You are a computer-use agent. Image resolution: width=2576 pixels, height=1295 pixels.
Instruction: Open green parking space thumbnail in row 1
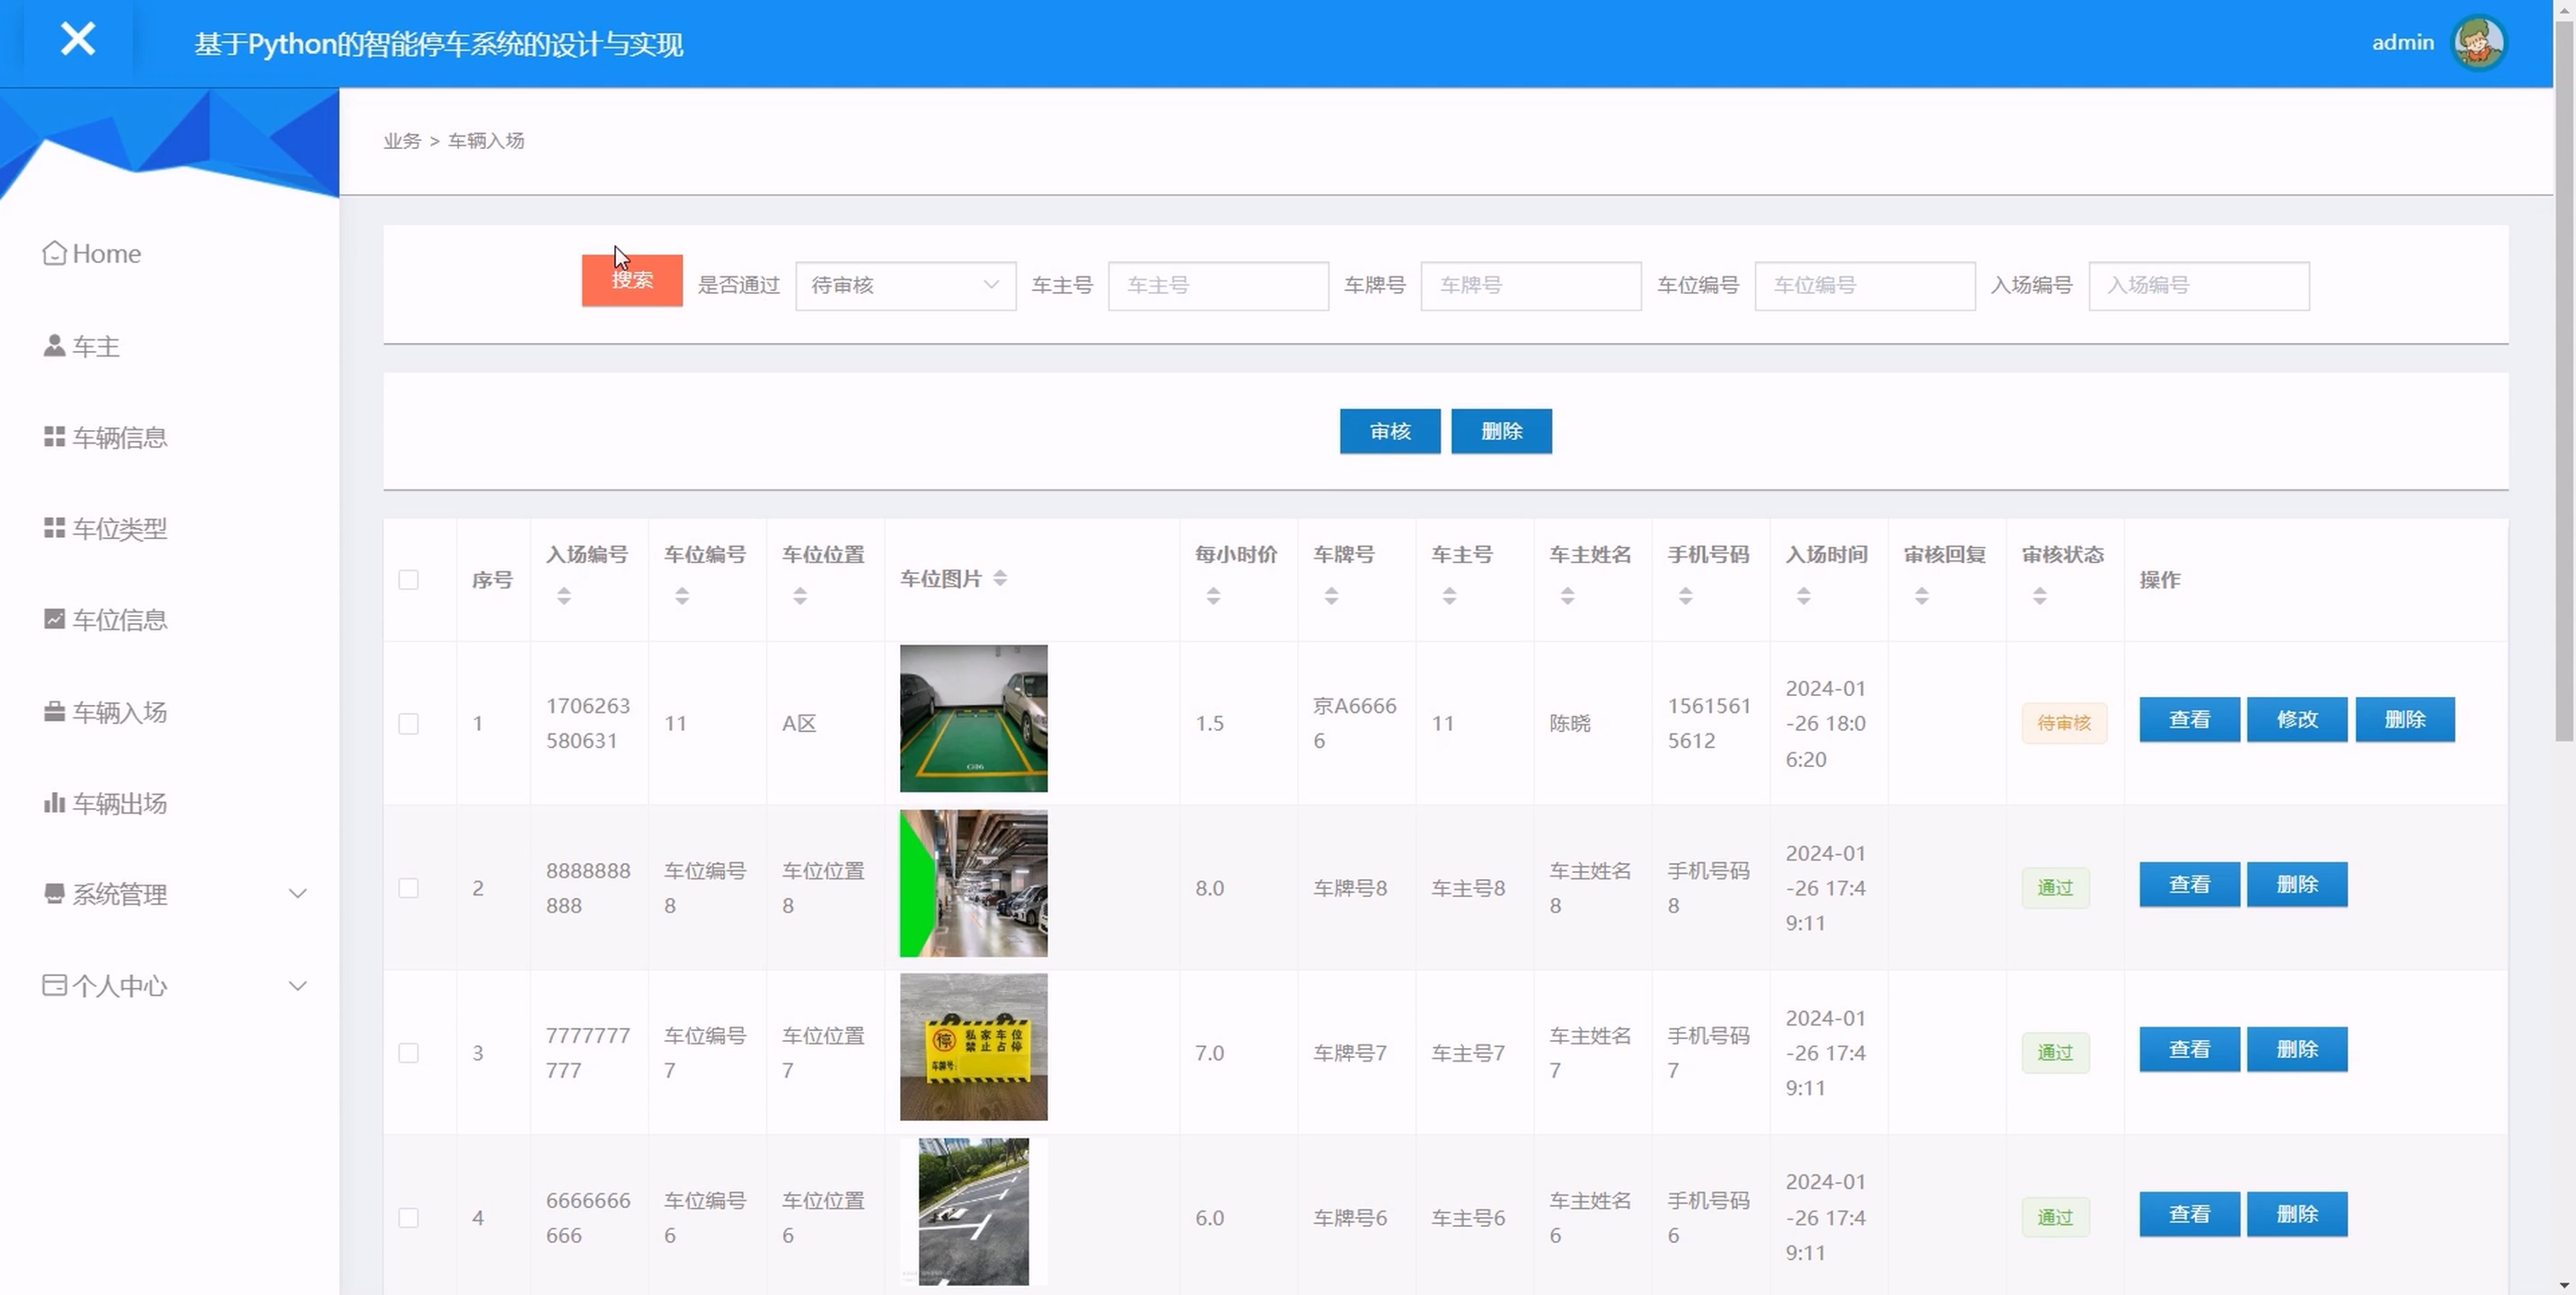point(973,718)
